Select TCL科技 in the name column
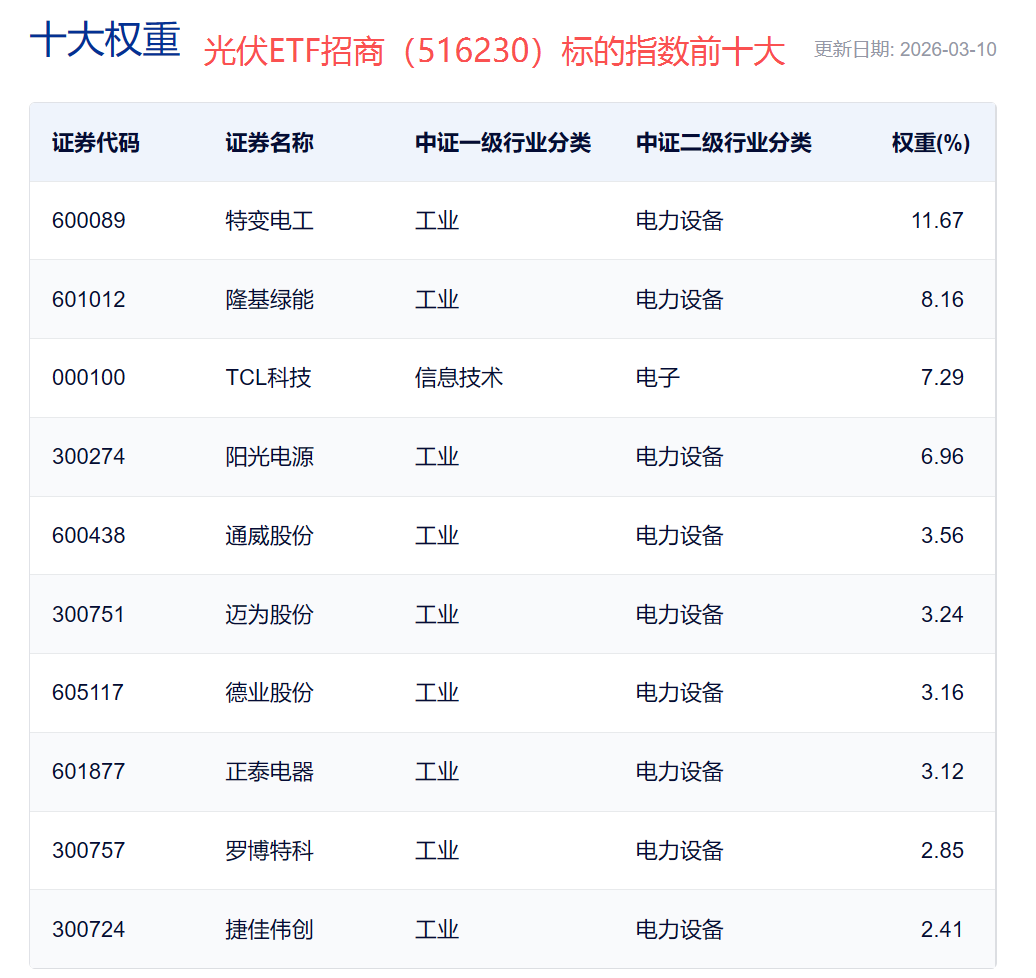 [268, 378]
